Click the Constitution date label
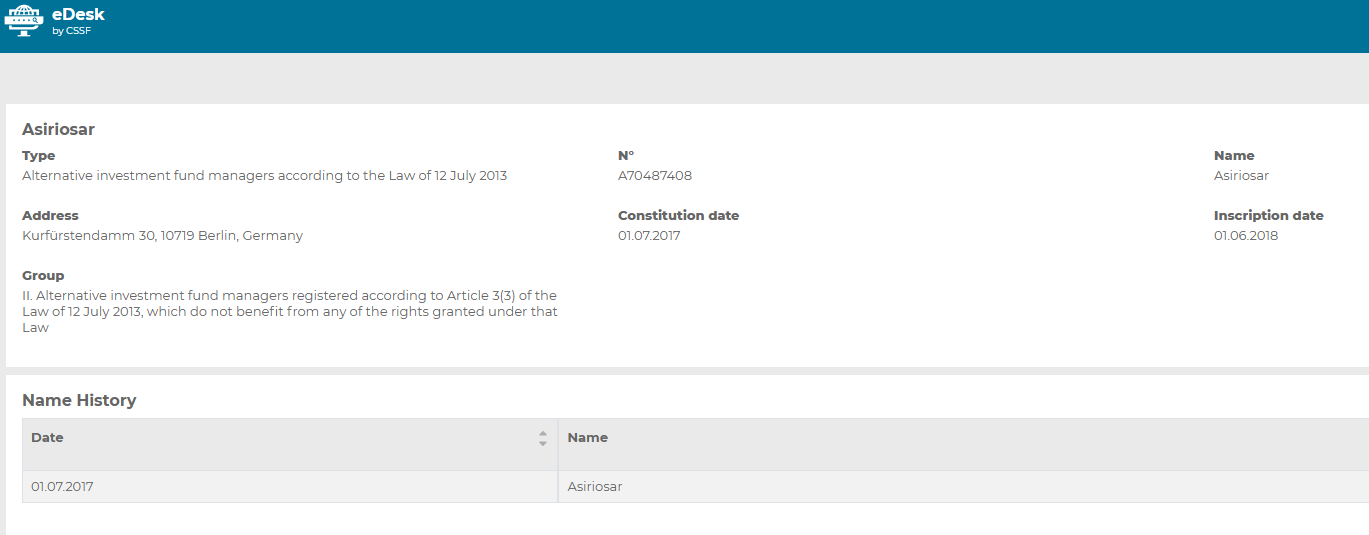The image size is (1369, 535). [679, 216]
